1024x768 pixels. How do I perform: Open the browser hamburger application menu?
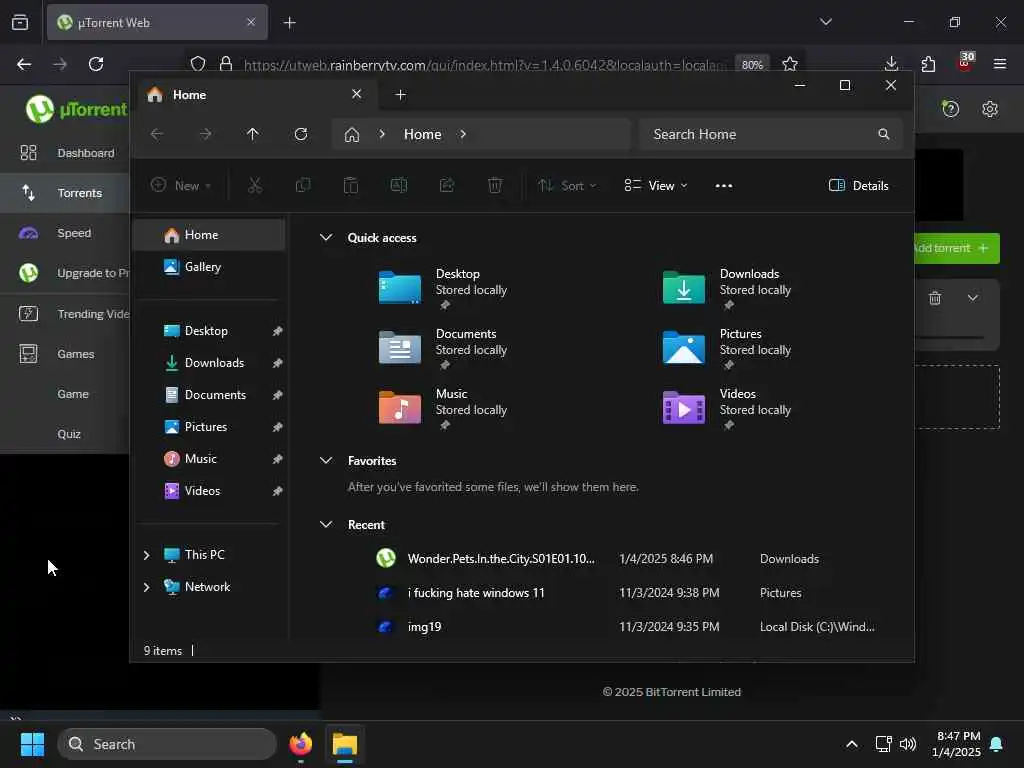pyautogui.click(x=1000, y=64)
